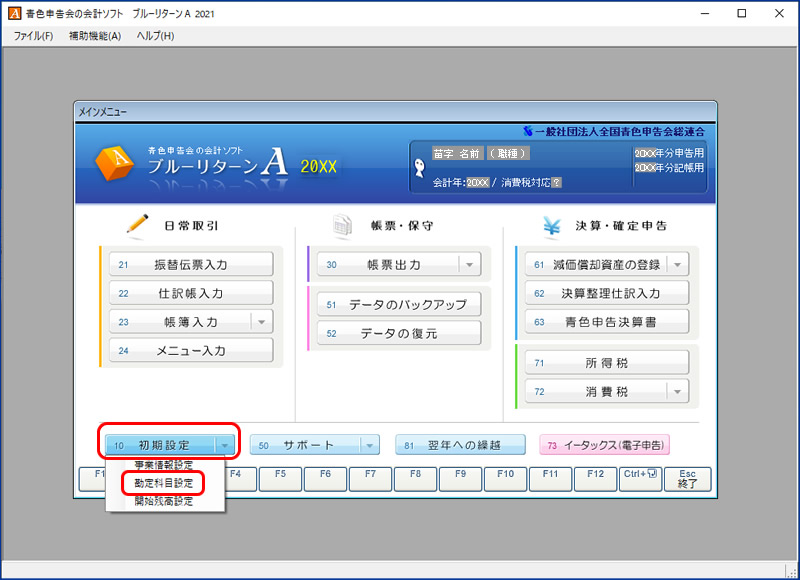Open データのバックアップ
The height and width of the screenshot is (580, 800).
pos(399,305)
